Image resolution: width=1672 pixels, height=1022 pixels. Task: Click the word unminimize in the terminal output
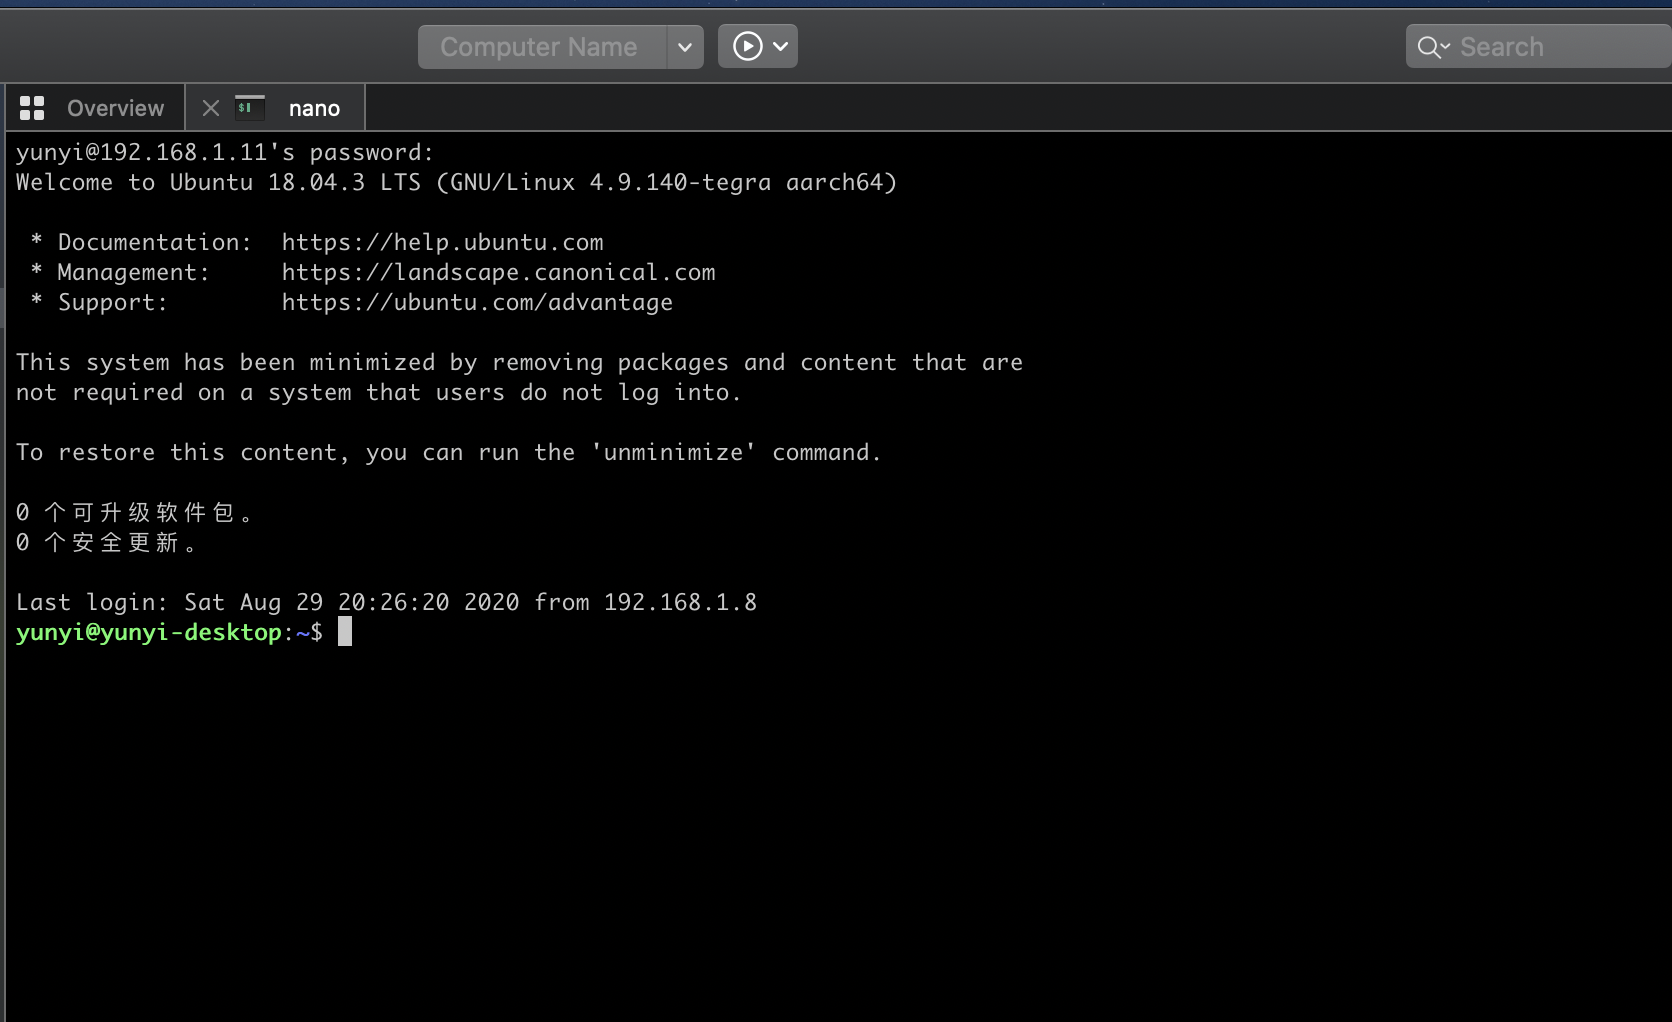[673, 452]
